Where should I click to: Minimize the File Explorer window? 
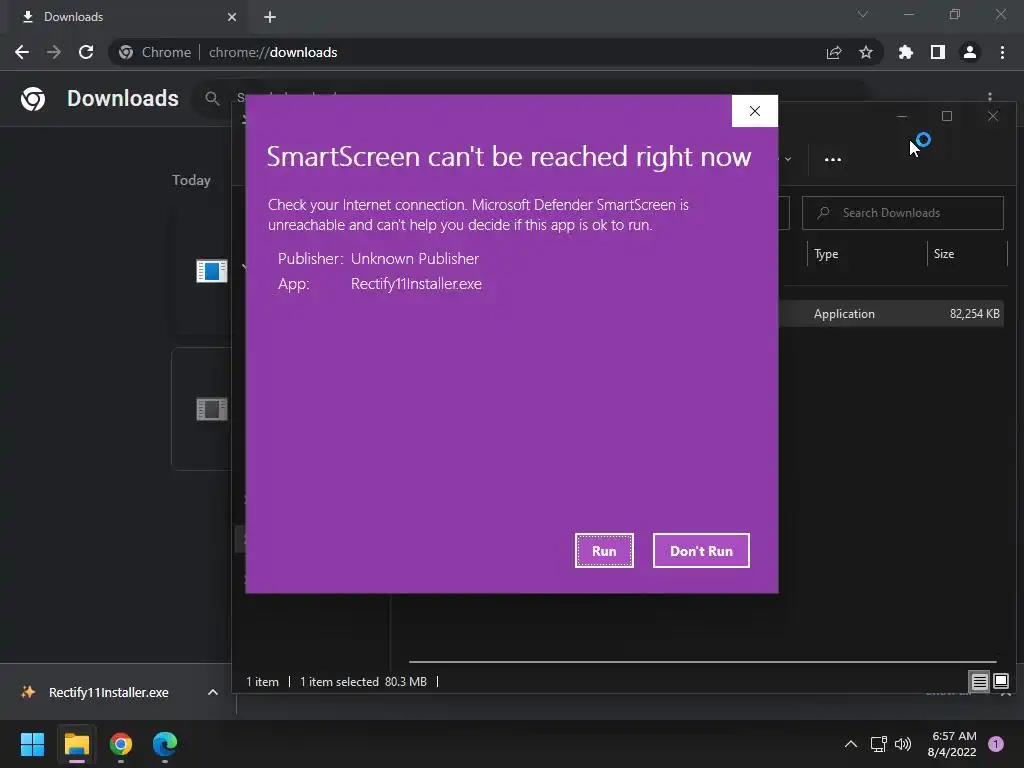902,116
